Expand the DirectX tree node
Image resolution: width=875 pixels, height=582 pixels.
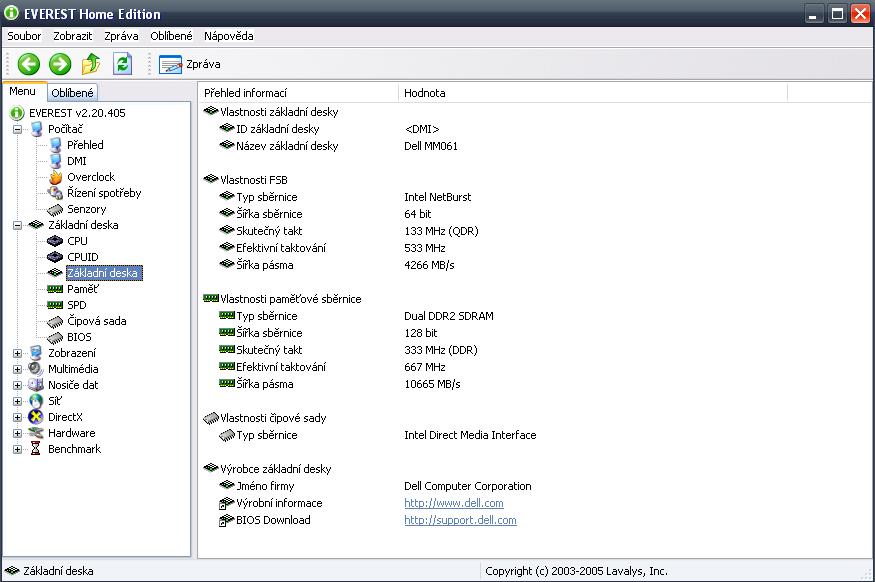click(x=17, y=417)
